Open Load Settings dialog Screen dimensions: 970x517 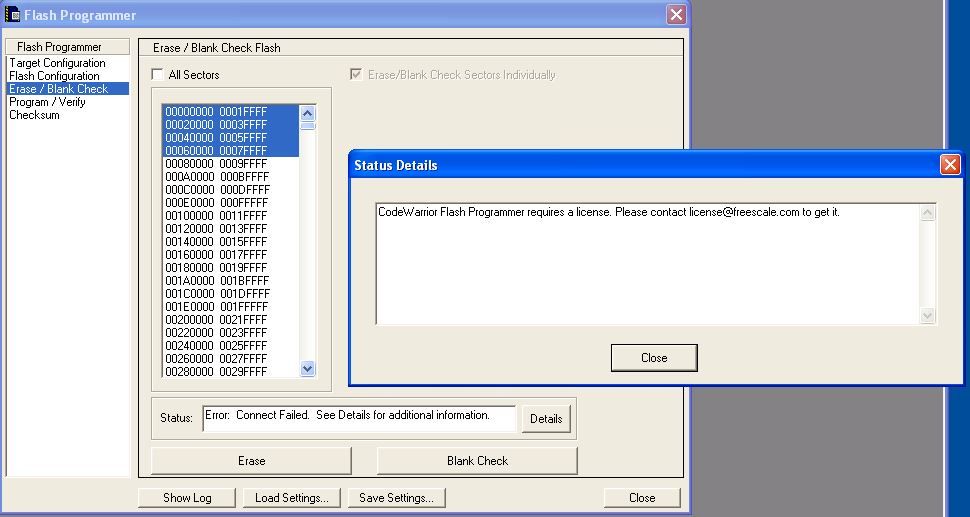tap(291, 498)
